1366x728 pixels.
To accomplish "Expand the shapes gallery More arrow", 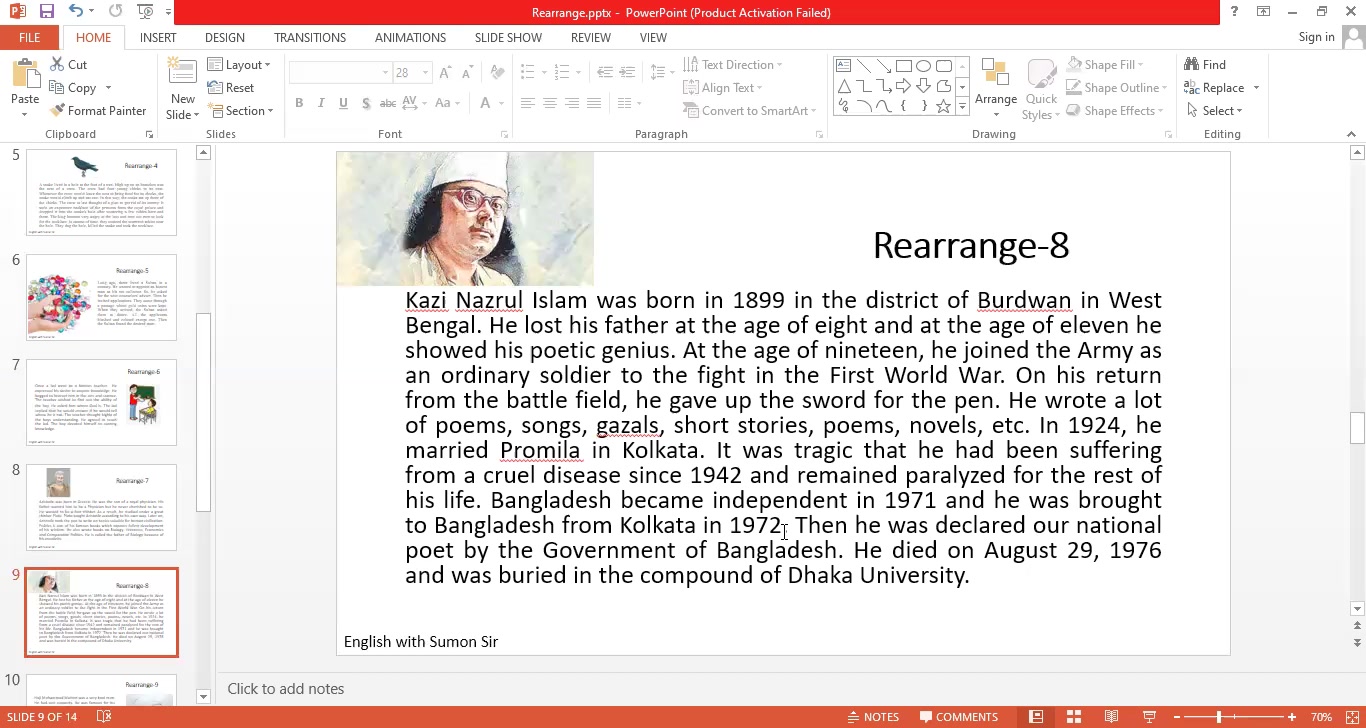I will click(x=962, y=106).
